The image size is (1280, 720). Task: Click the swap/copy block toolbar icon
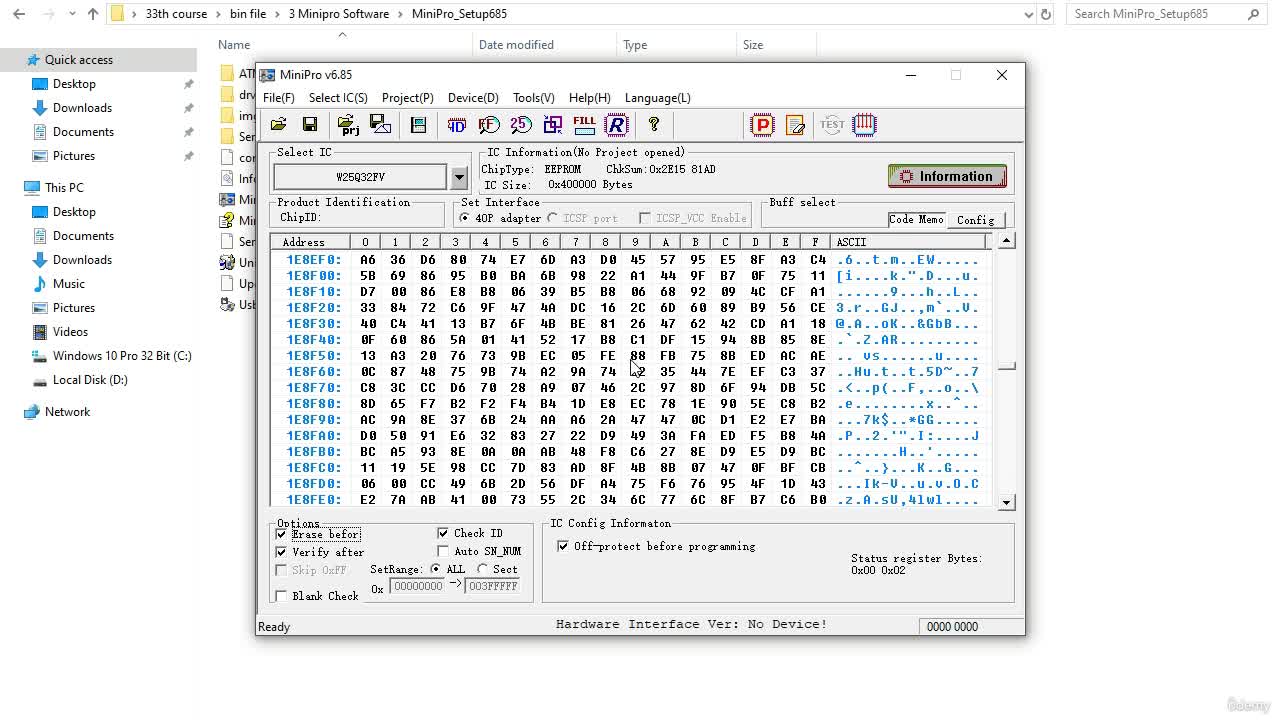coord(552,125)
